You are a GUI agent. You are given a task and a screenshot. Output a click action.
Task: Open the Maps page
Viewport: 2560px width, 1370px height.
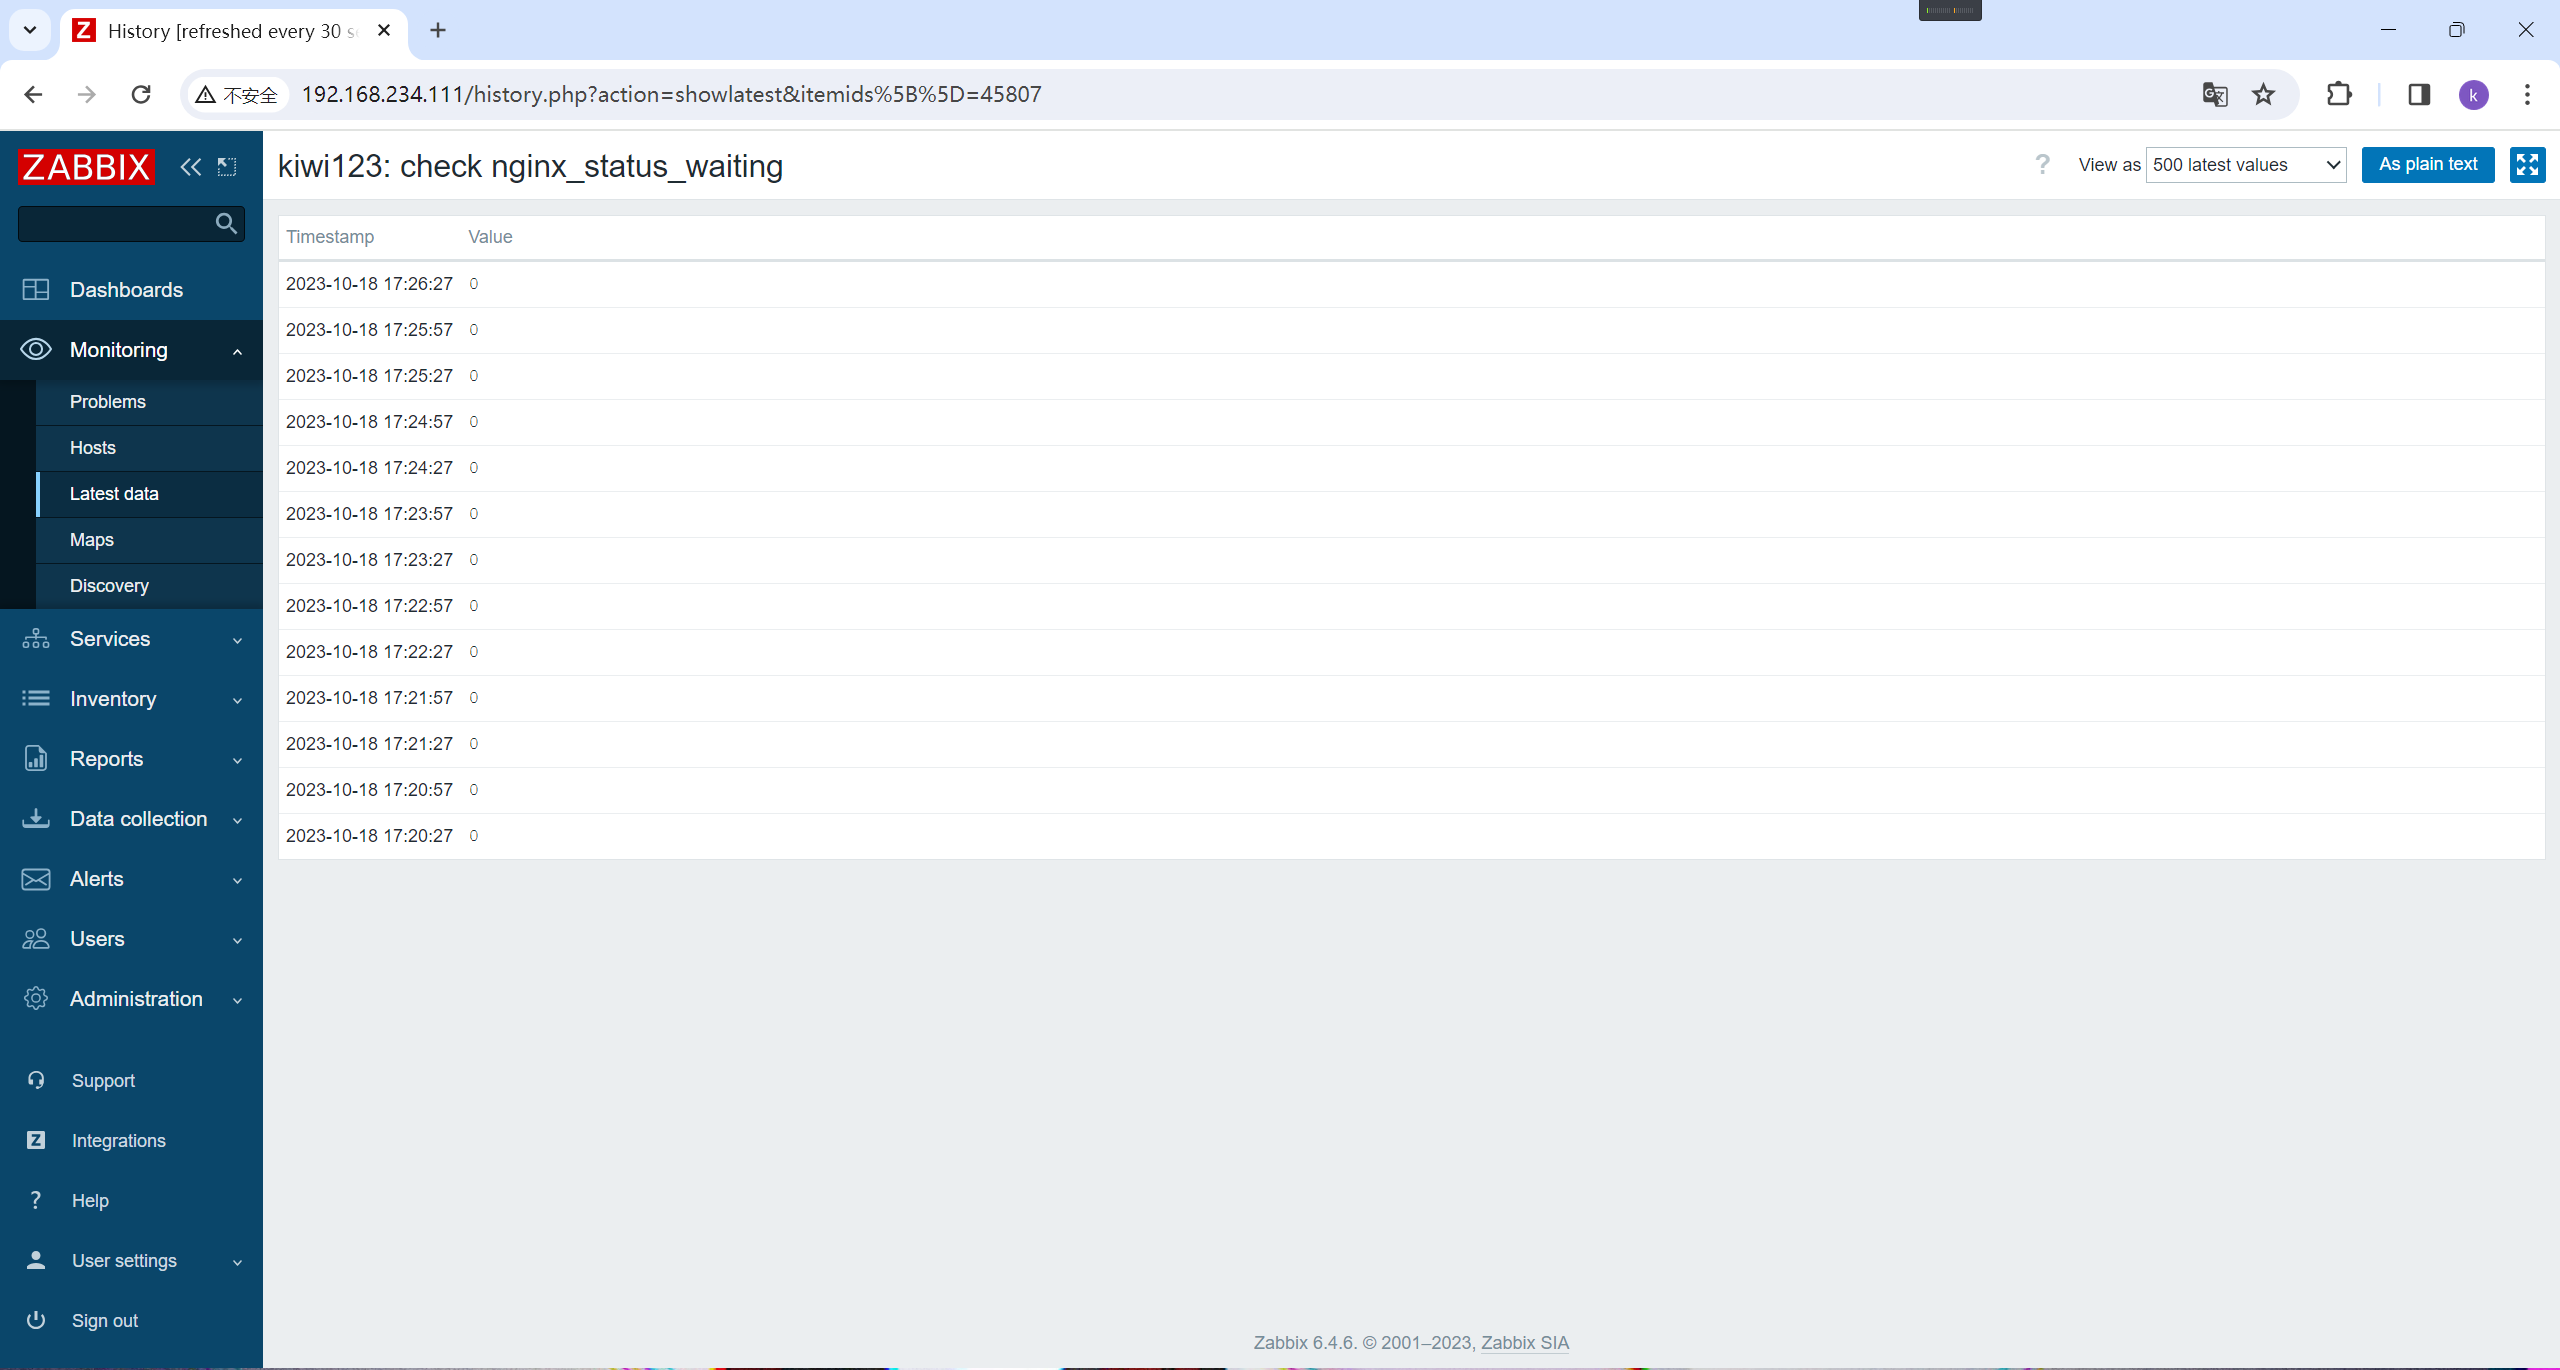point(92,540)
